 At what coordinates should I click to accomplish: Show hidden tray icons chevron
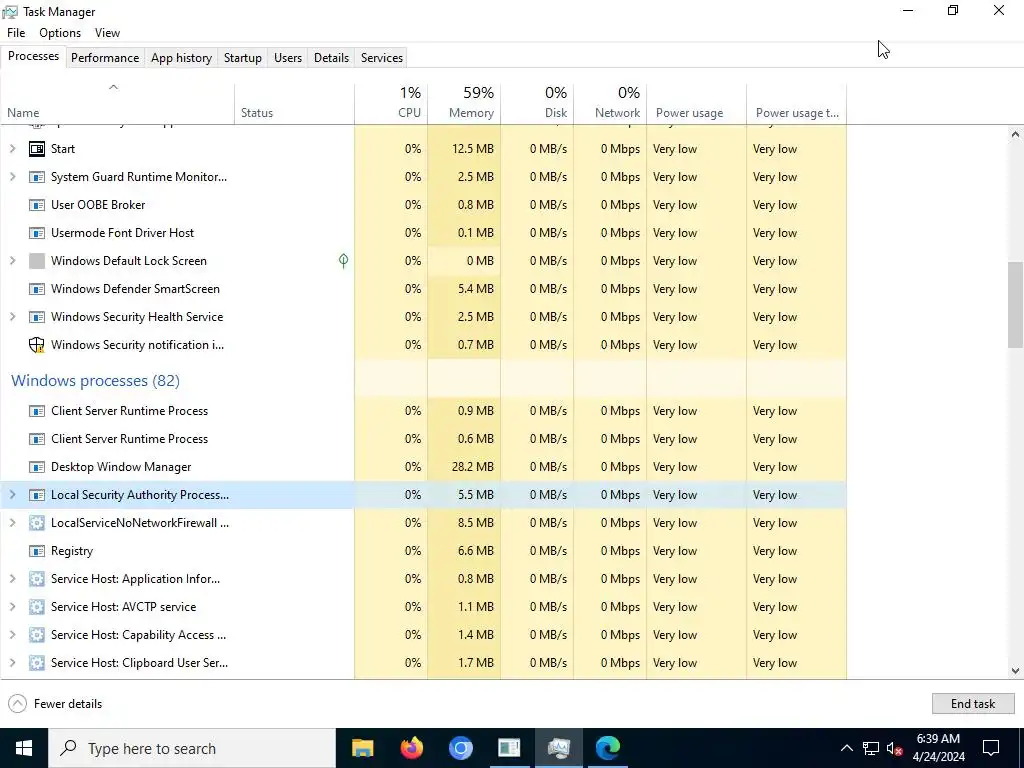(846, 748)
